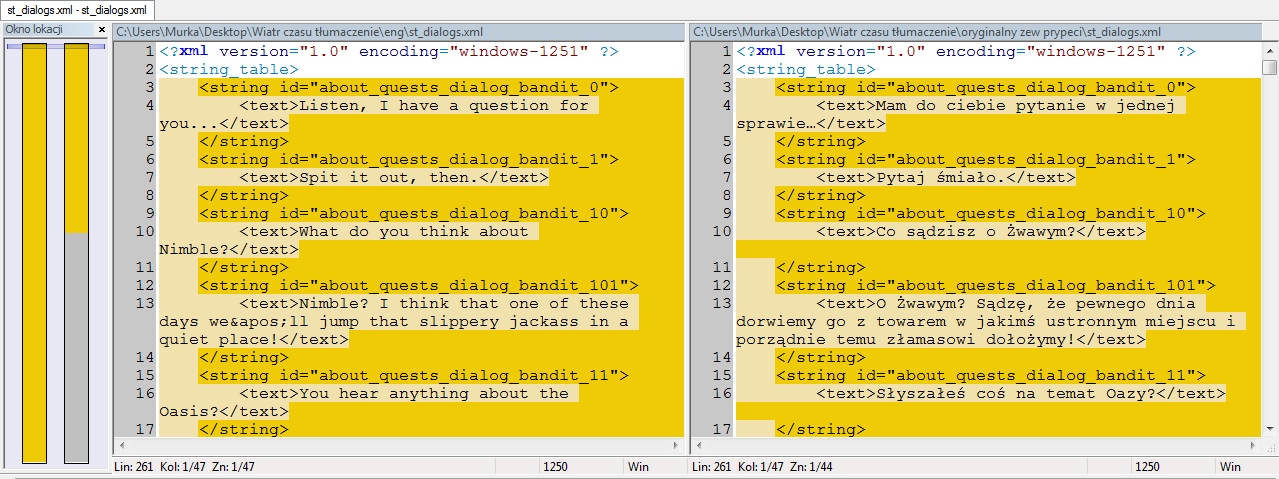Click the Win line-ending indicator for the Polish pane
1279x479 pixels.
point(1230,467)
